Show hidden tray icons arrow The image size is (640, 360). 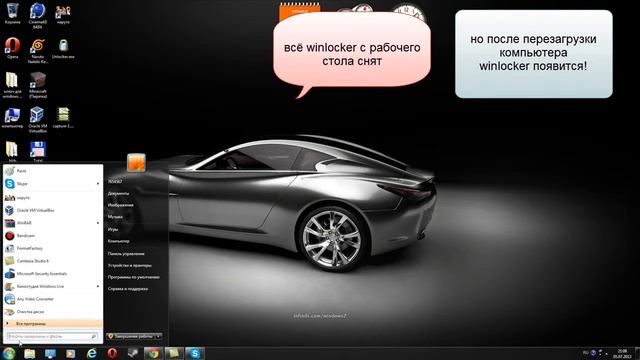pyautogui.click(x=607, y=353)
